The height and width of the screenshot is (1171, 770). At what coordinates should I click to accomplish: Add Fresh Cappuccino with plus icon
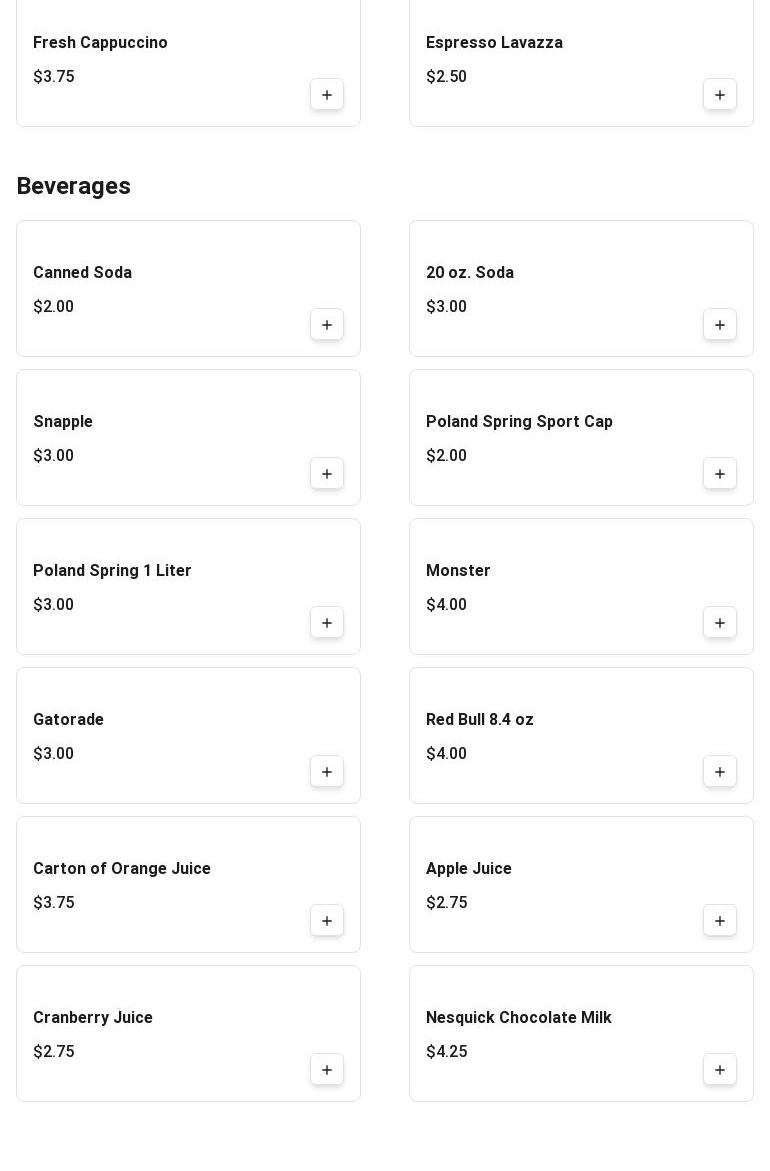click(327, 95)
